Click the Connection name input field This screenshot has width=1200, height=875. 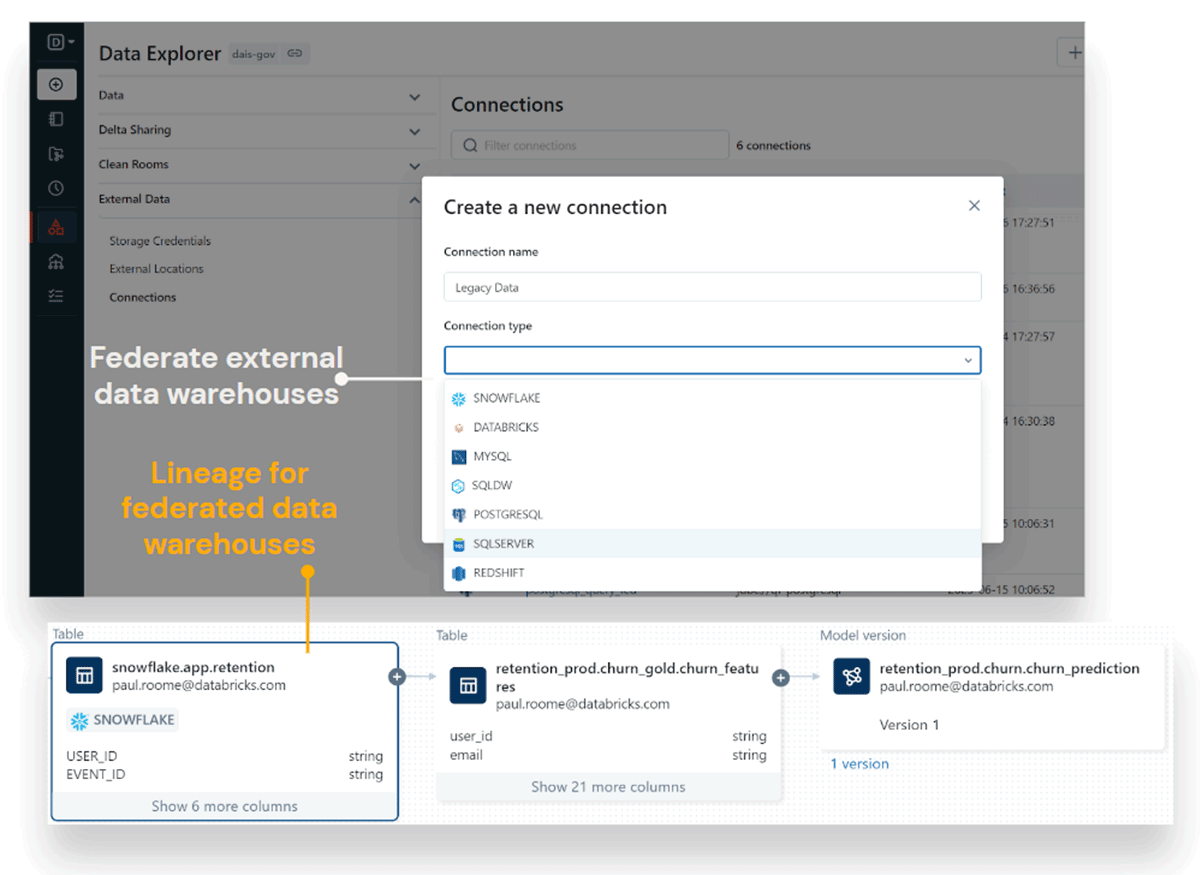coord(712,287)
